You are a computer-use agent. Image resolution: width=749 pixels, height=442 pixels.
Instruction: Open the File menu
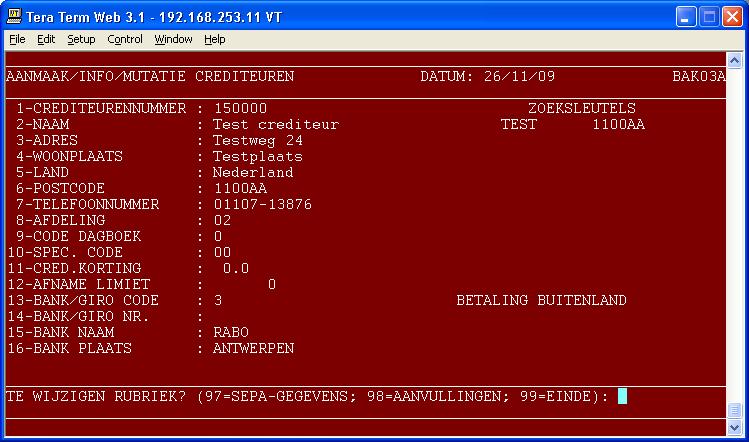[17, 39]
